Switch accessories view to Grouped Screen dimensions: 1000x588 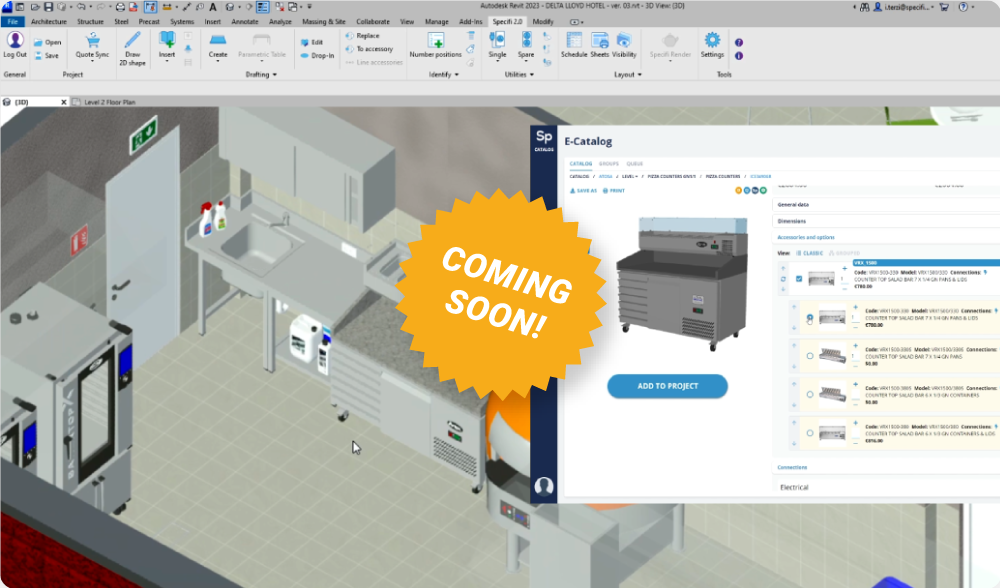(845, 253)
